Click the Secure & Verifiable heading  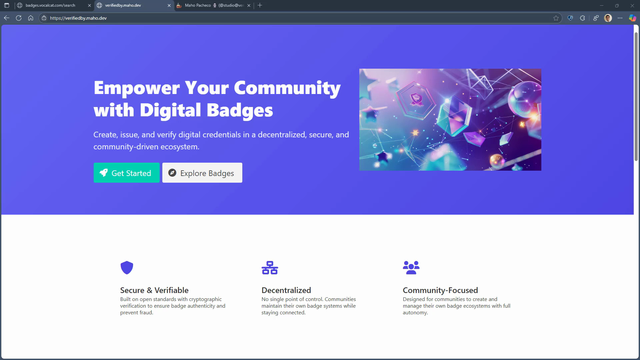(x=154, y=290)
